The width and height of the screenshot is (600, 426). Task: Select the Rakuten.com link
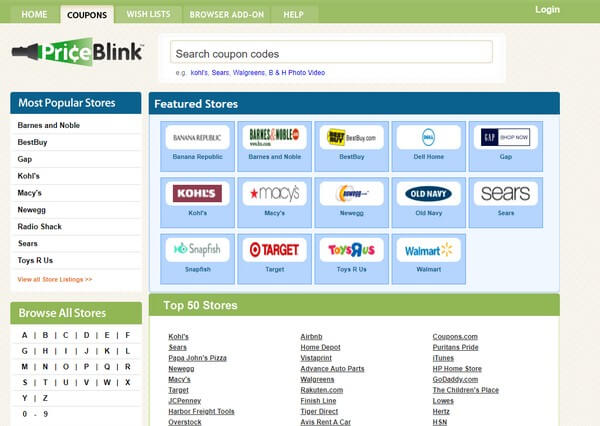point(321,390)
